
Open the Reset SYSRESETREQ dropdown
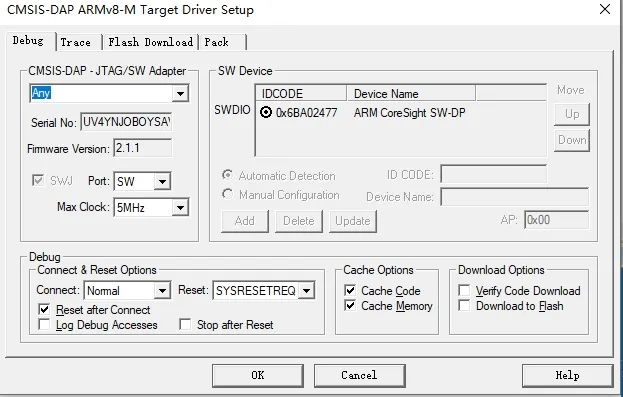click(x=306, y=290)
